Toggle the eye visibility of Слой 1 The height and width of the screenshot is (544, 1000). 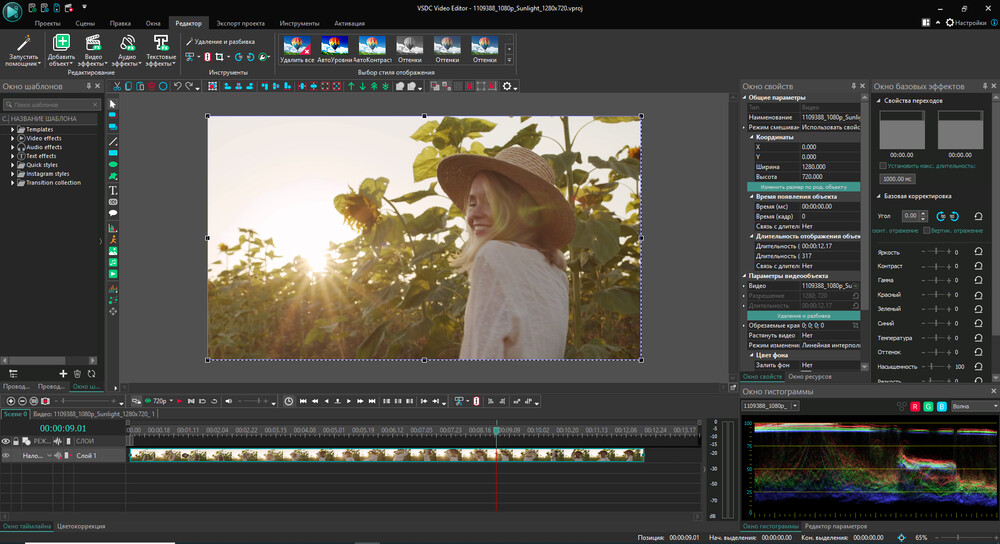pos(6,455)
